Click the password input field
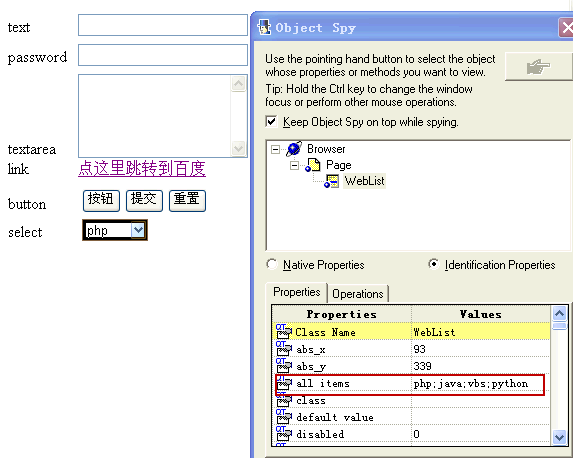This screenshot has height=458, width=573. (x=163, y=55)
